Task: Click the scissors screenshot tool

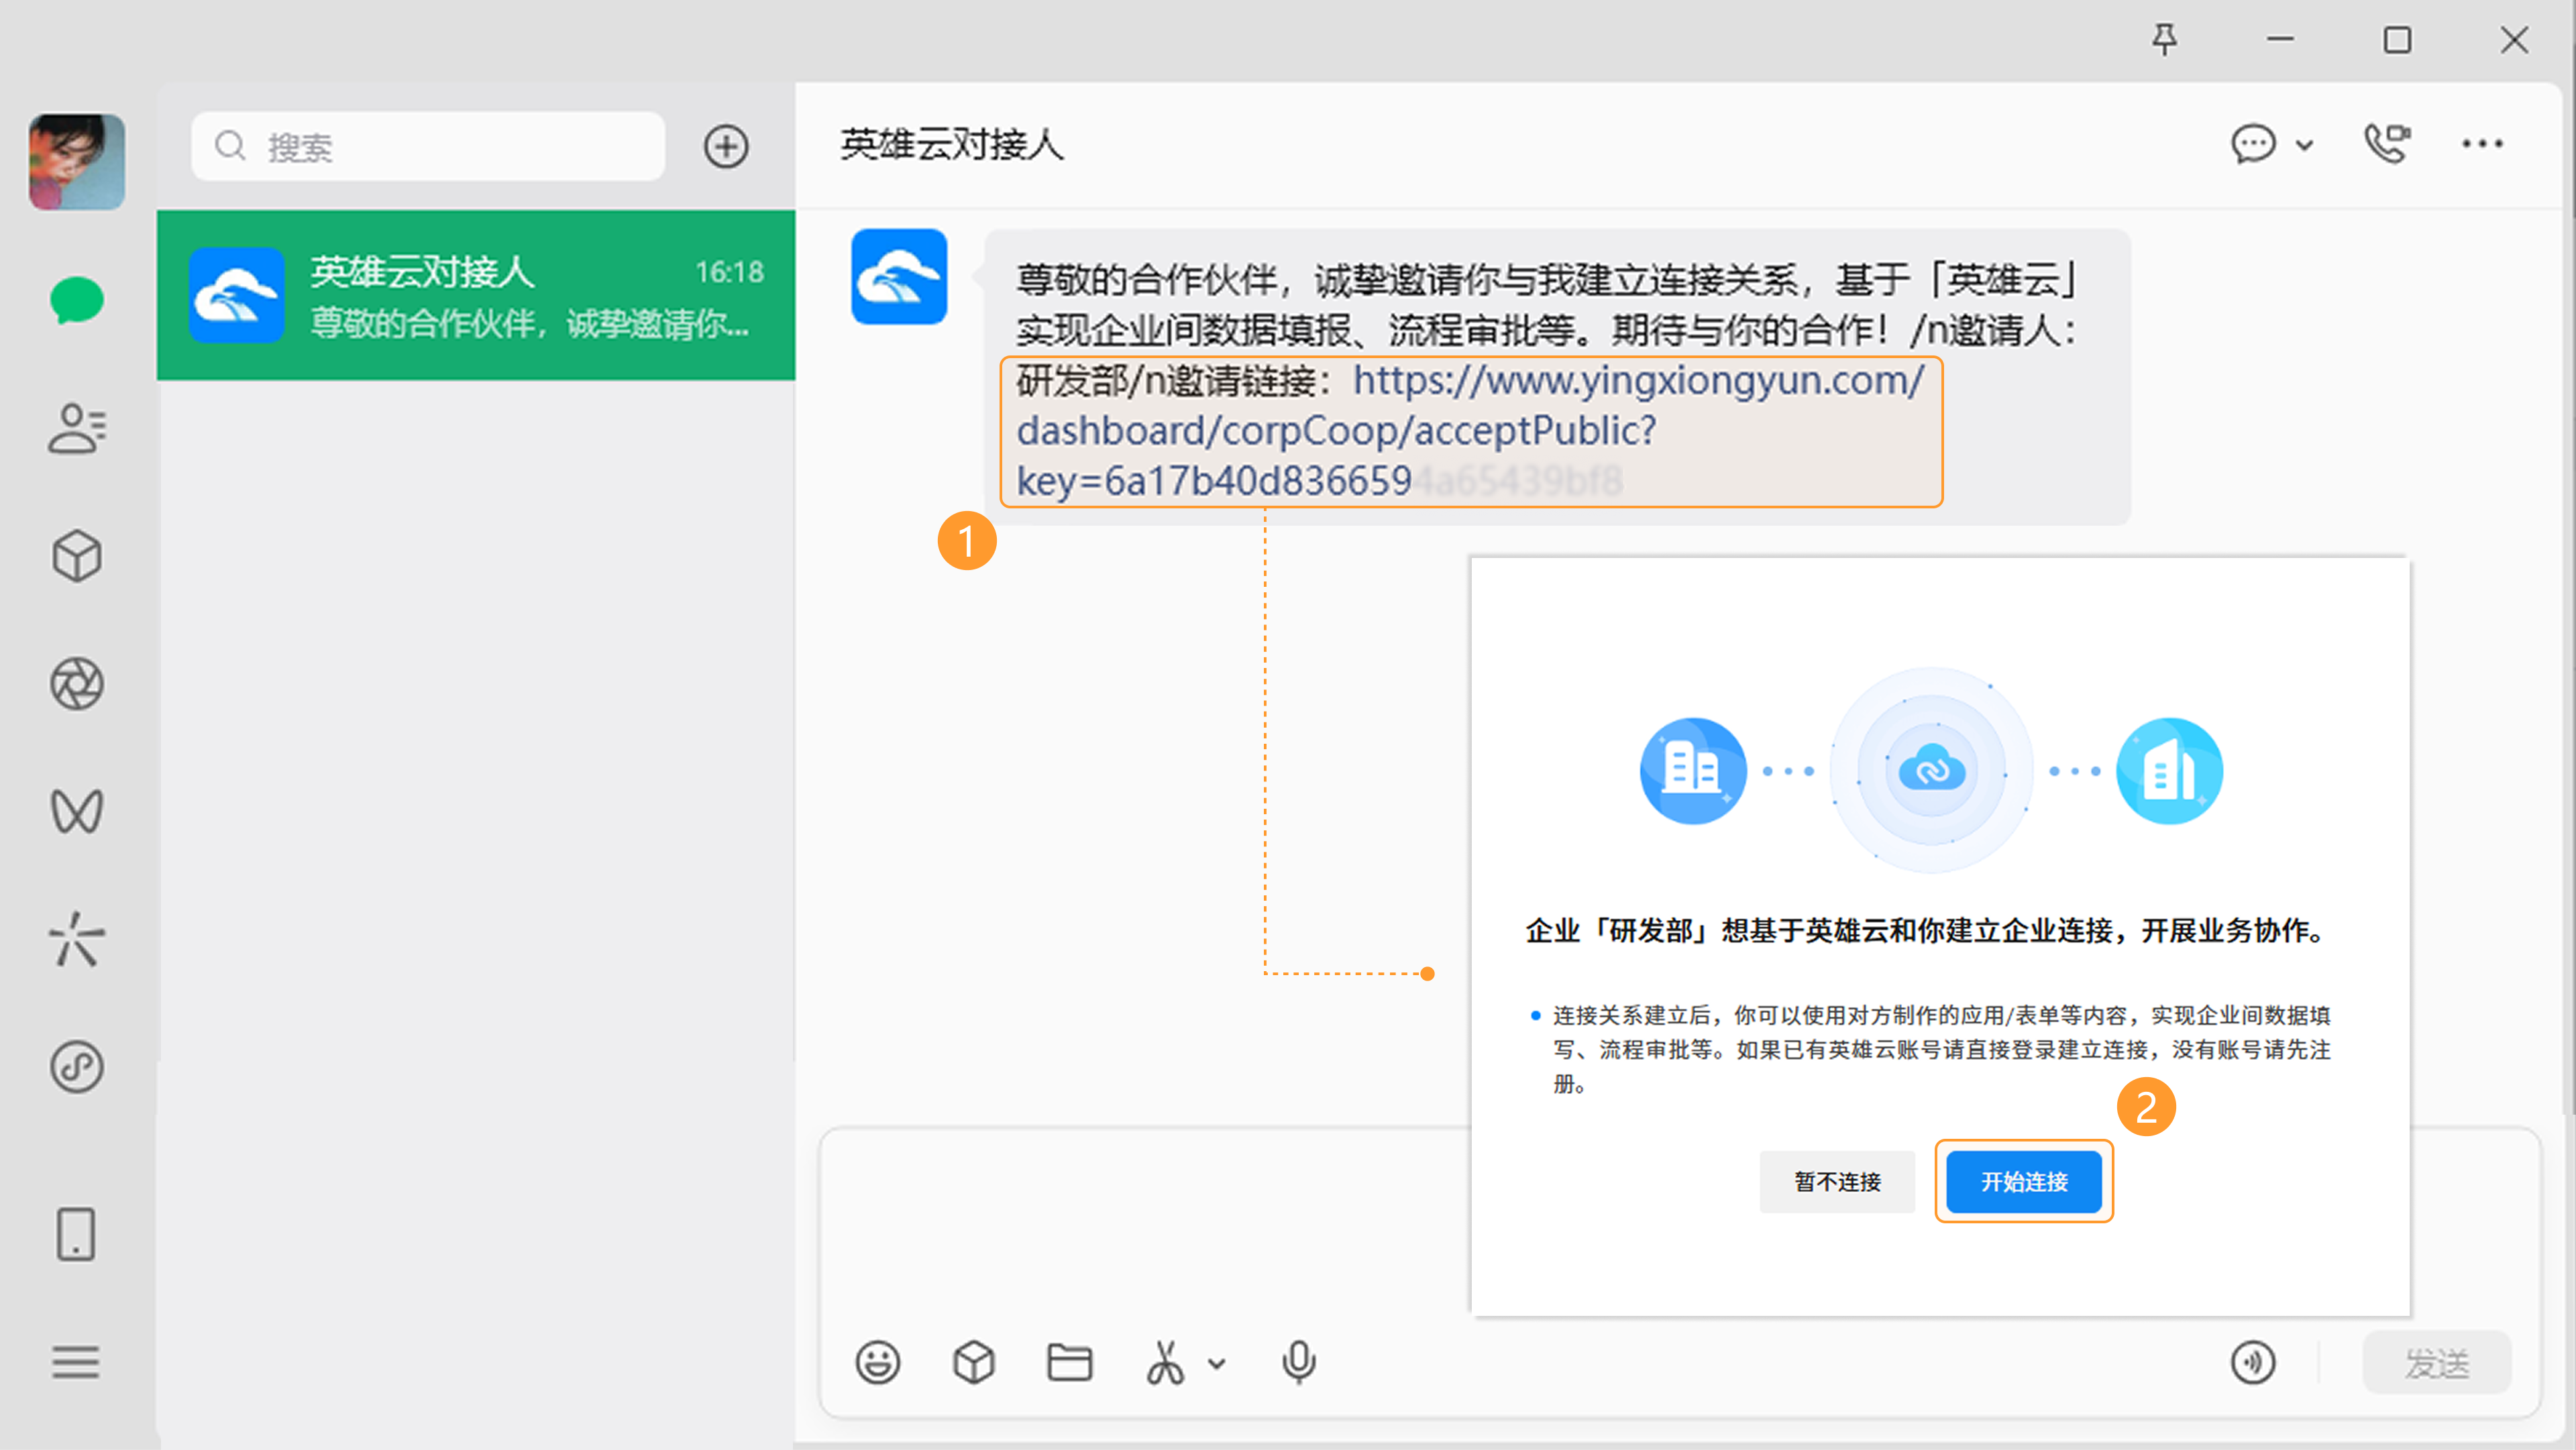Action: 1165,1362
